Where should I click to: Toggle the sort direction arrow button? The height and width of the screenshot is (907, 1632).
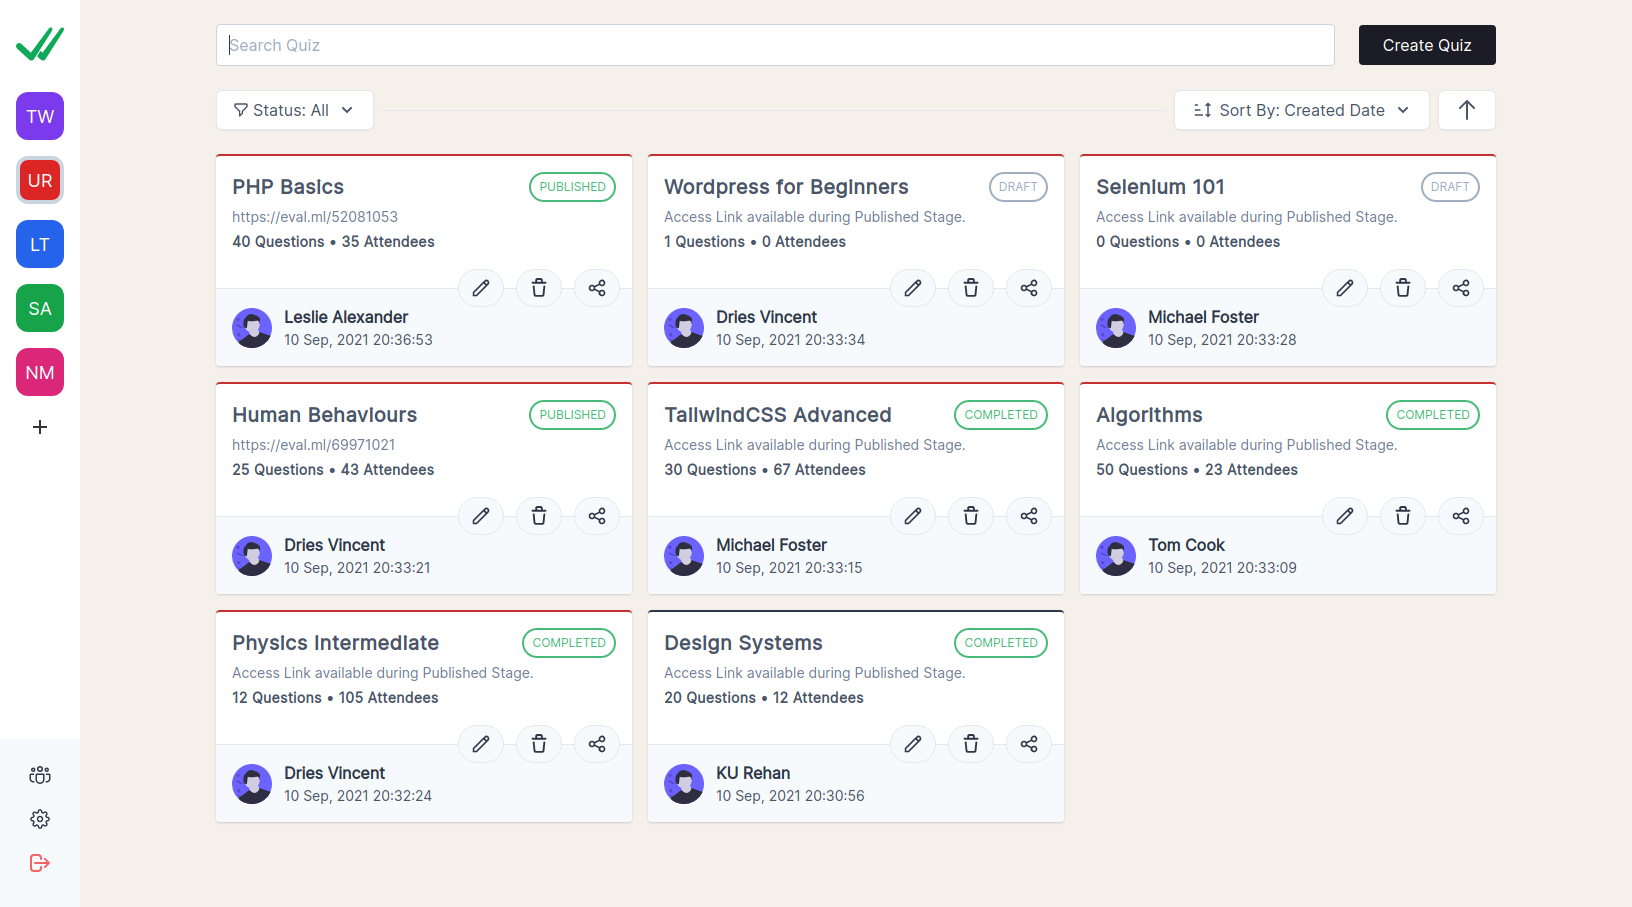[1466, 110]
